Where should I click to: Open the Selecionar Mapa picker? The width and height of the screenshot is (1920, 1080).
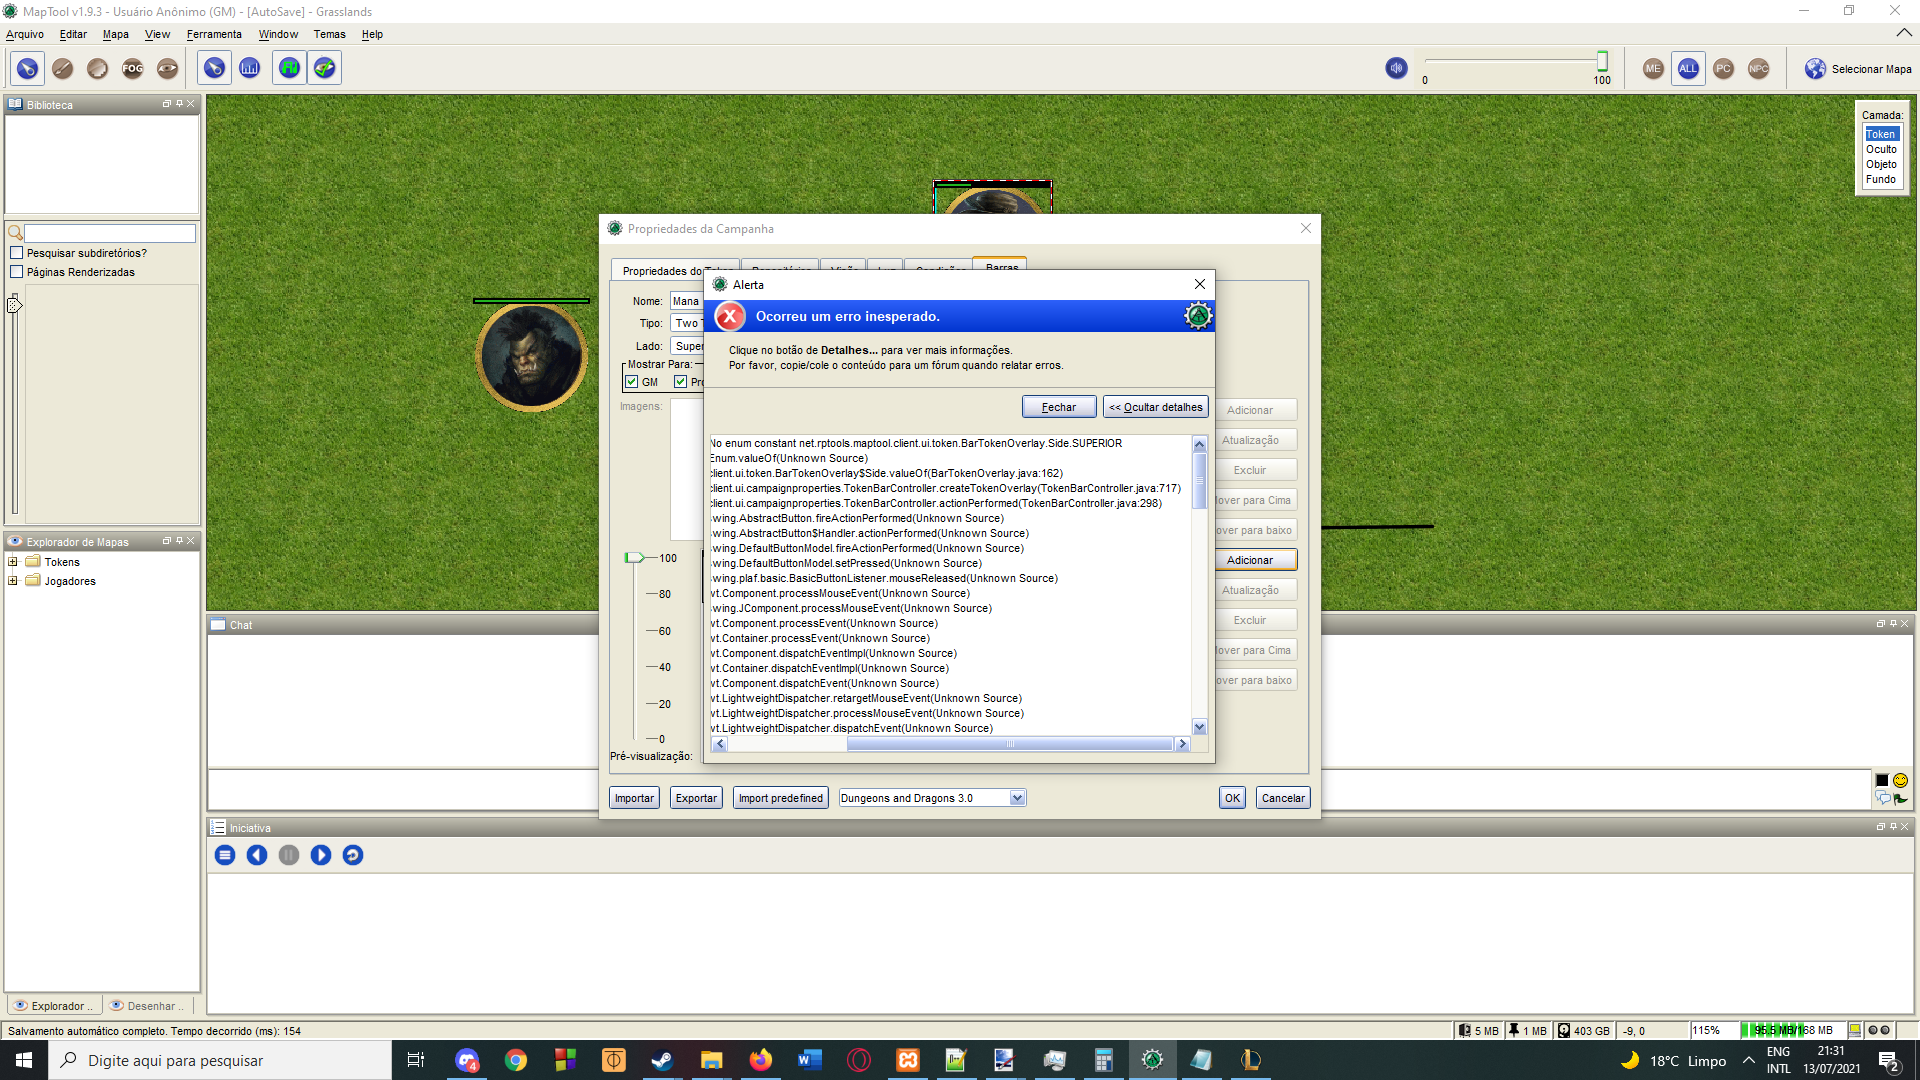click(x=1857, y=69)
